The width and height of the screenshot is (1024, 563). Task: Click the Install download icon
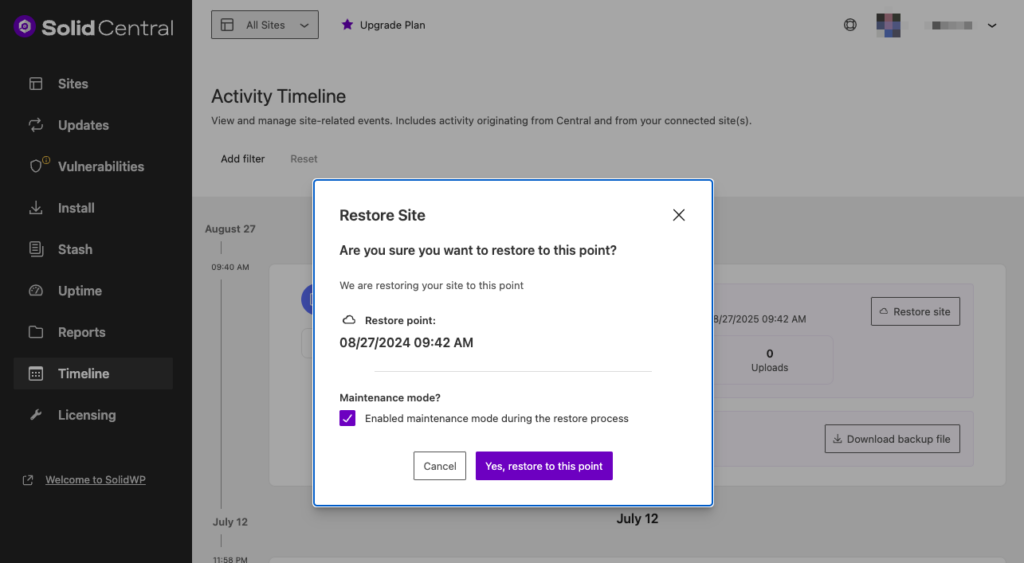[x=36, y=208]
